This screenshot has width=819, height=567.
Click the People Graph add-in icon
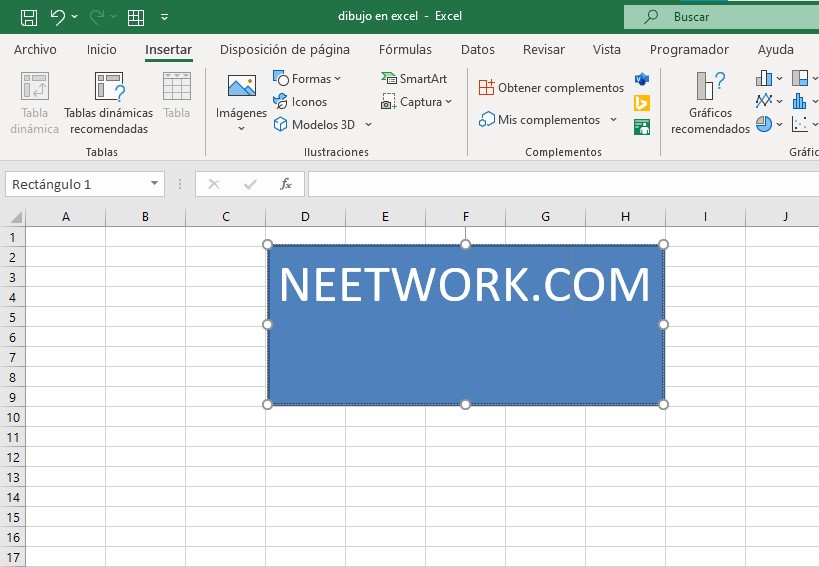tap(642, 127)
